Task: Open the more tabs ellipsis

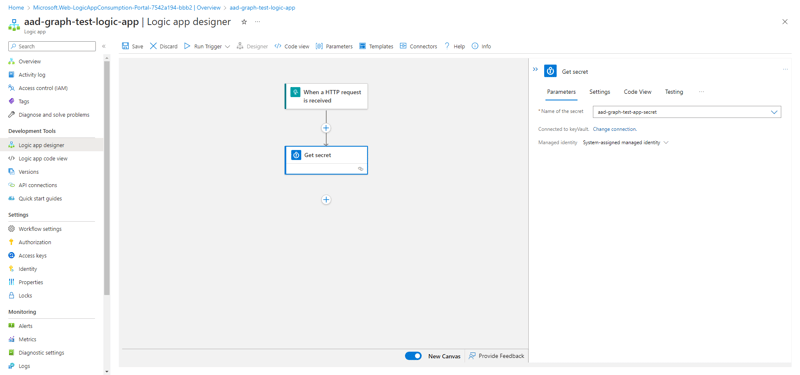Action: pyautogui.click(x=702, y=92)
